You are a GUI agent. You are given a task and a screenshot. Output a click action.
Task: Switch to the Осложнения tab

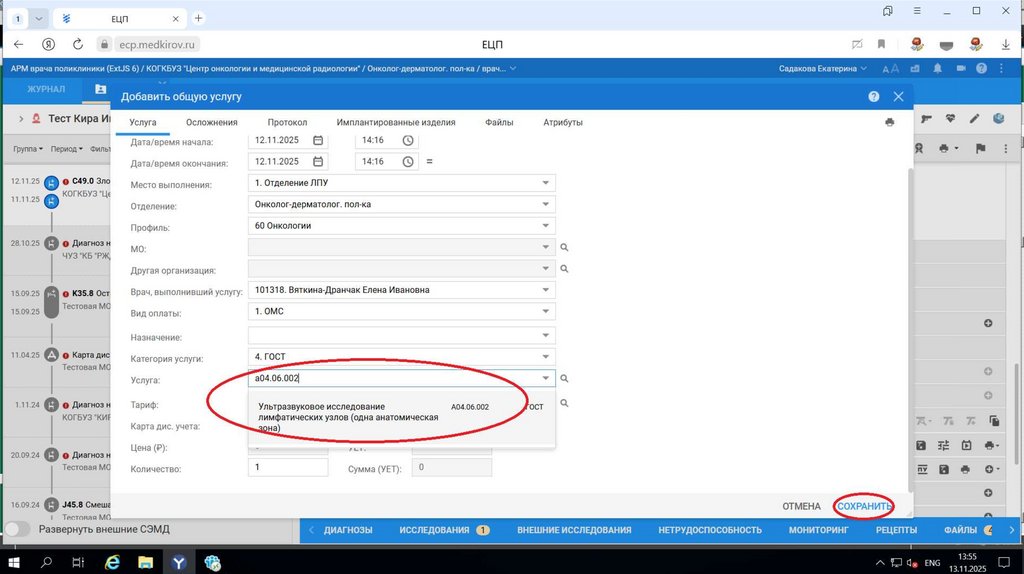[x=211, y=122]
